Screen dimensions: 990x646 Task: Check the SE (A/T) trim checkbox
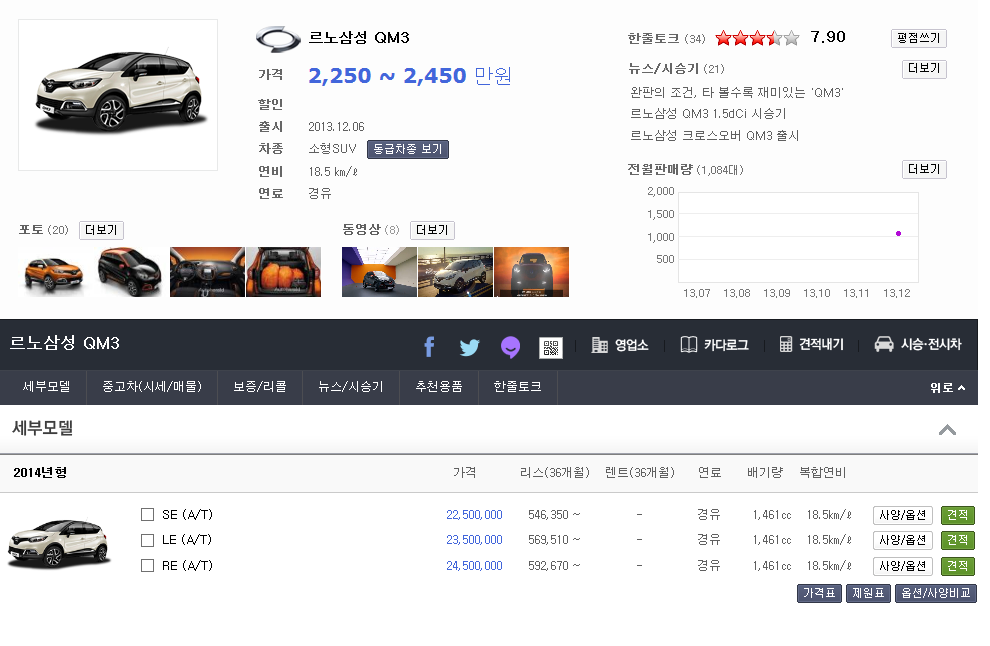146,514
